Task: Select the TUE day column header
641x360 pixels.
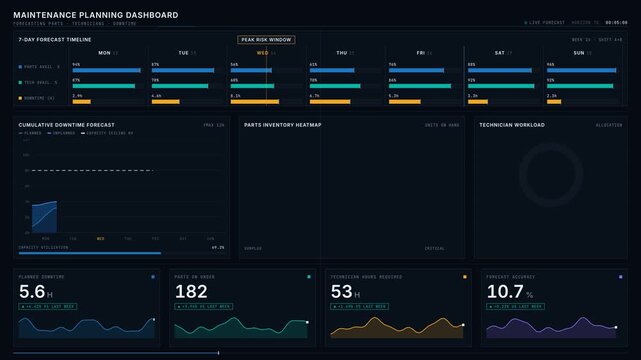Action: 187,53
